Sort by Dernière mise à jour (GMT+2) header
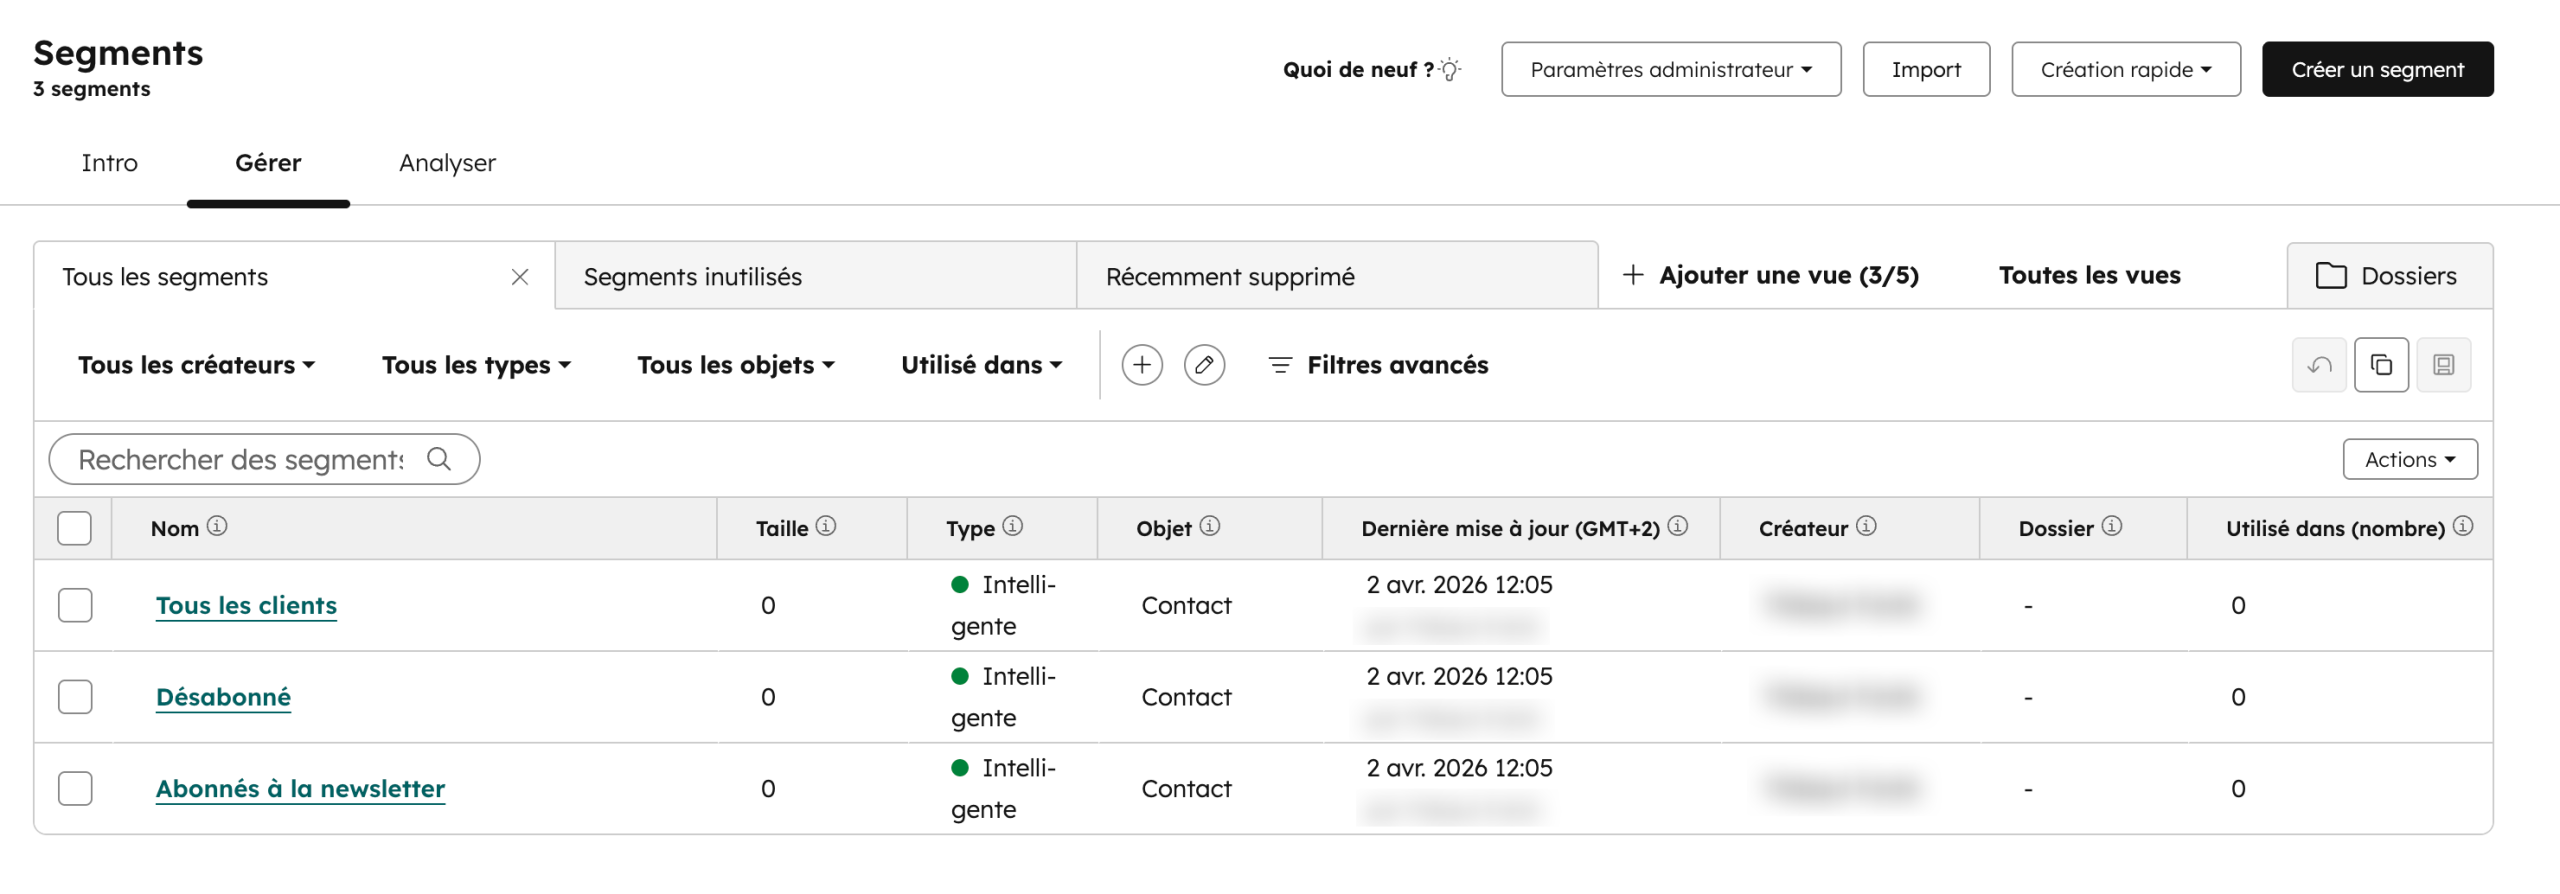 1510,528
